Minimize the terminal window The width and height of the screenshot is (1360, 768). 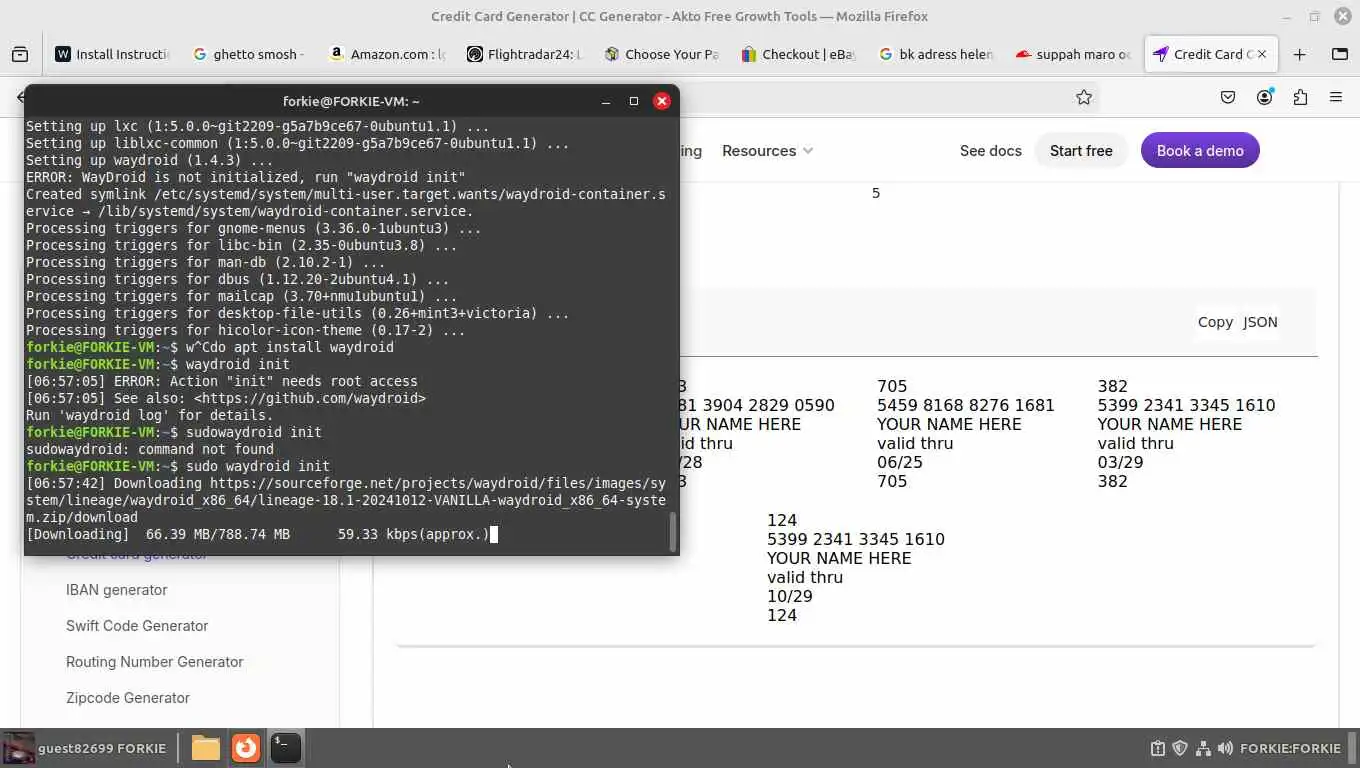click(x=605, y=101)
